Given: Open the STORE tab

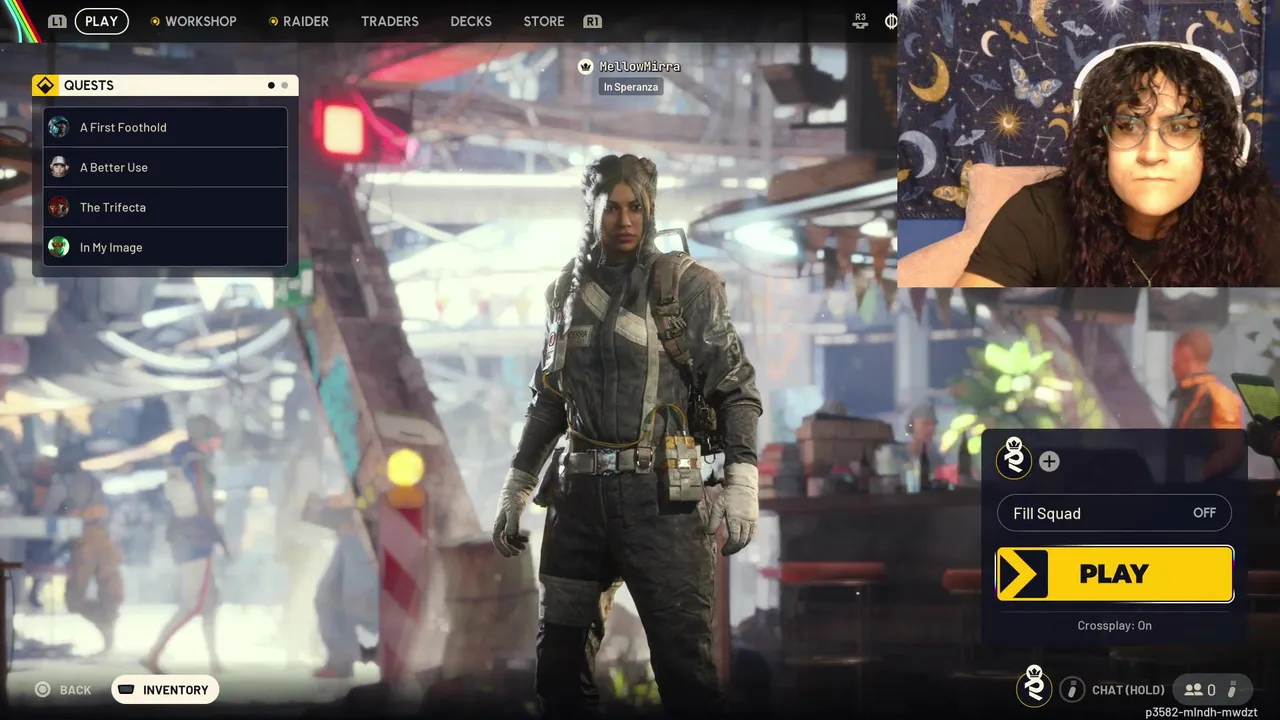Looking at the screenshot, I should point(544,21).
